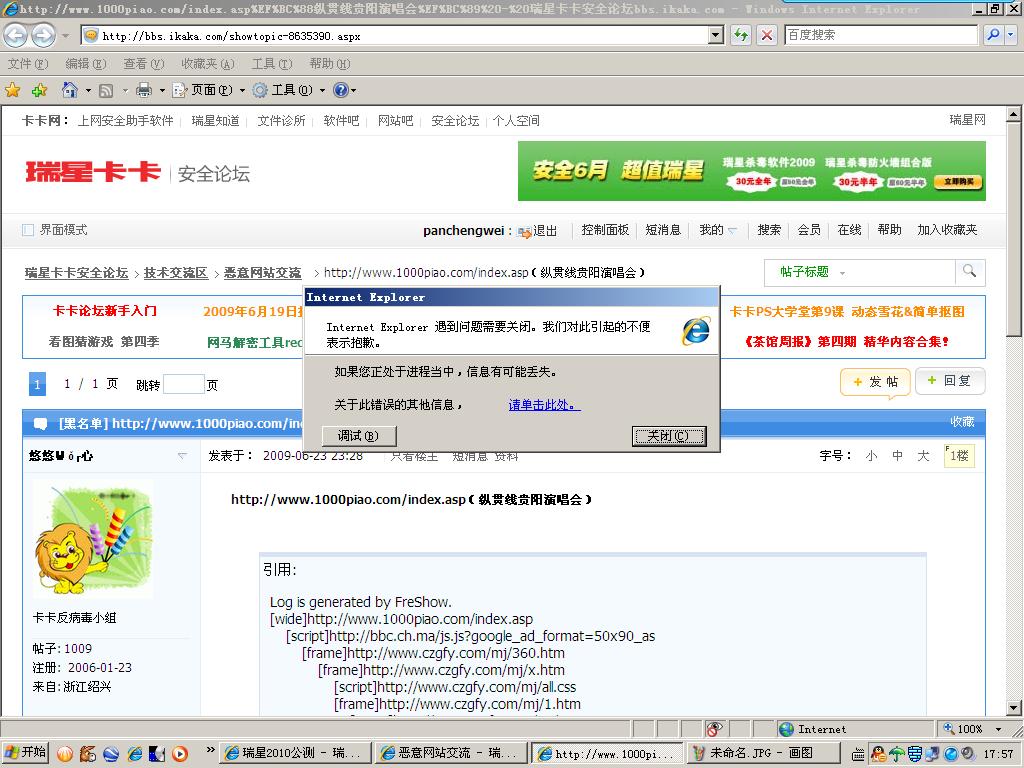Open the 工具(T) menu in menu bar
The width and height of the screenshot is (1024, 768).
272,64
